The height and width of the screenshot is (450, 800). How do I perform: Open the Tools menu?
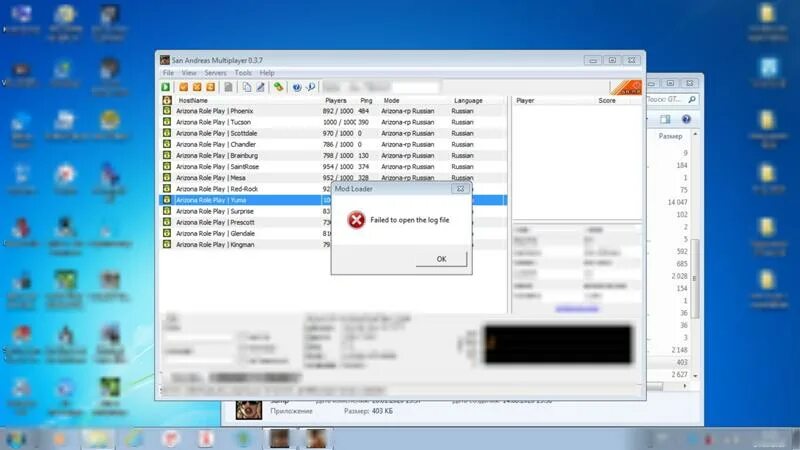(243, 73)
